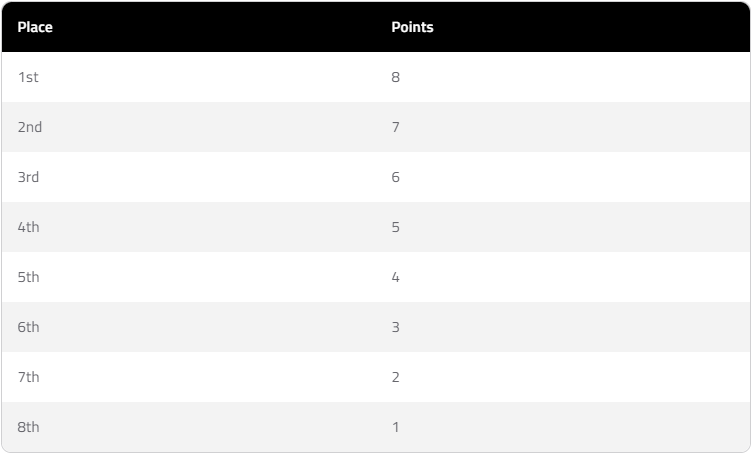Click the points value 5
Screen dimensions: 753x455
396,227
